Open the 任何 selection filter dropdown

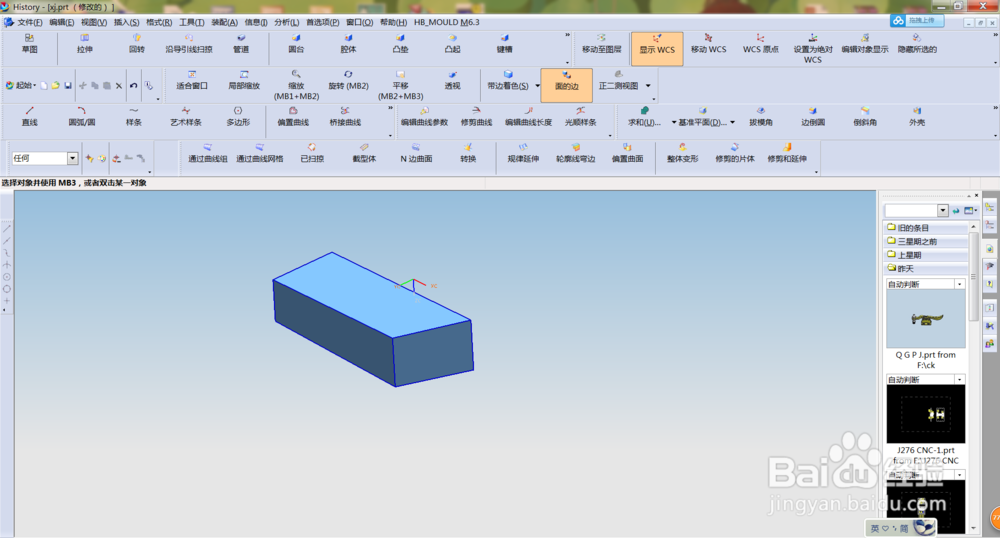pyautogui.click(x=72, y=158)
